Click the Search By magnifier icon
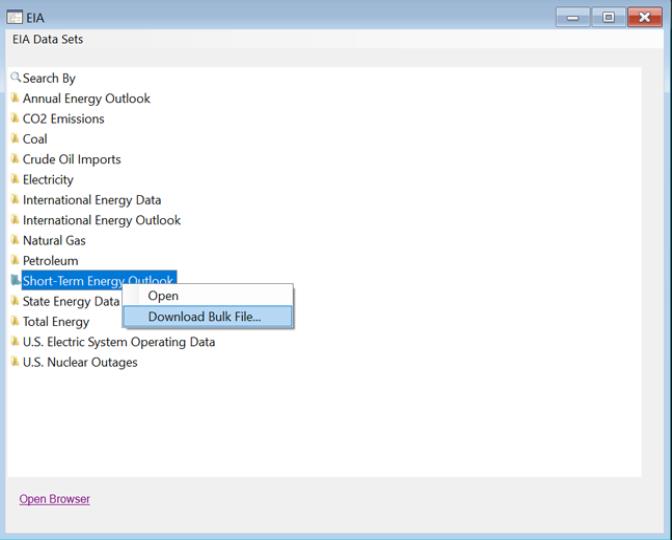This screenshot has width=672, height=540. point(15,78)
